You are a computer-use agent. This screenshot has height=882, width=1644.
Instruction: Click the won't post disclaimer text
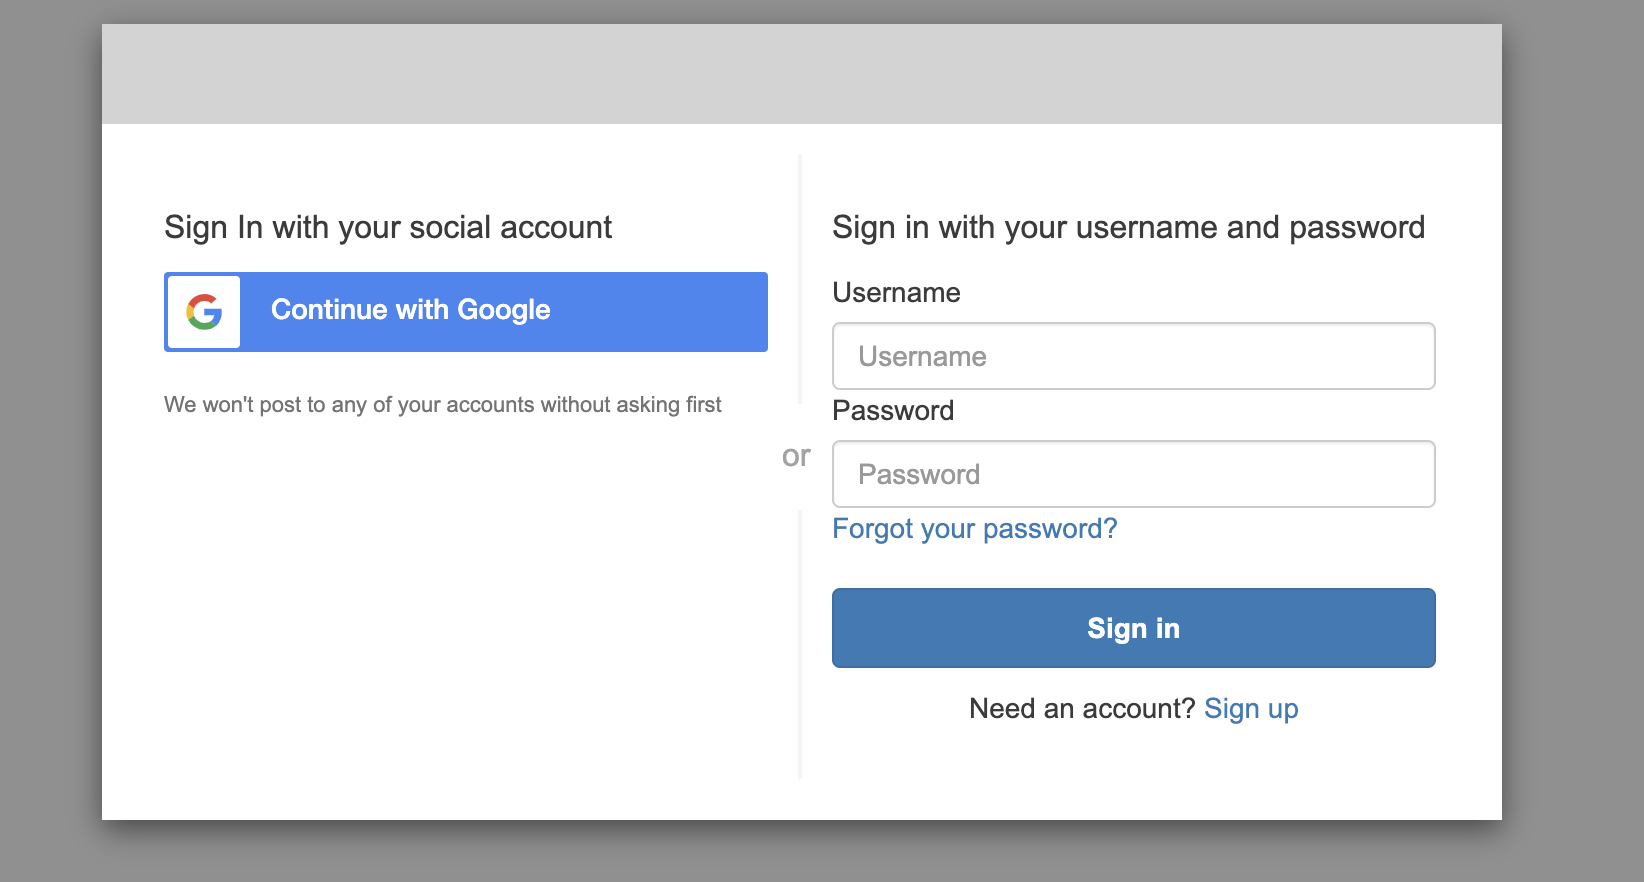coord(443,405)
